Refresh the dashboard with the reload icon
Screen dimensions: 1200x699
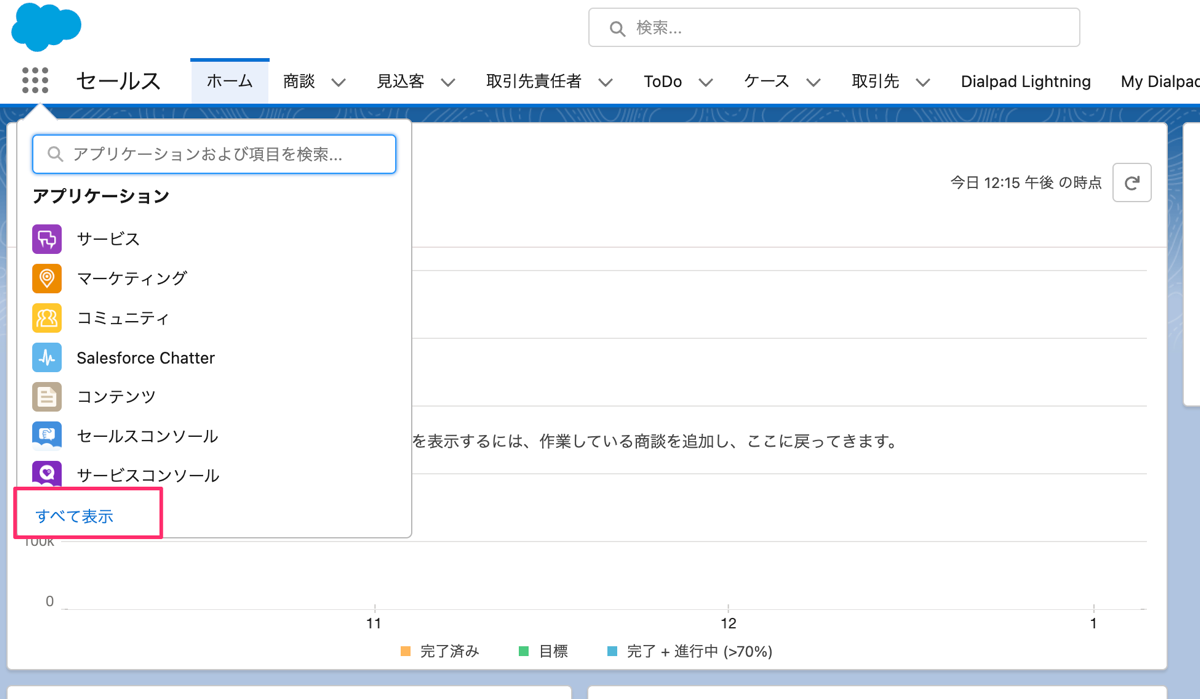[x=1132, y=183]
